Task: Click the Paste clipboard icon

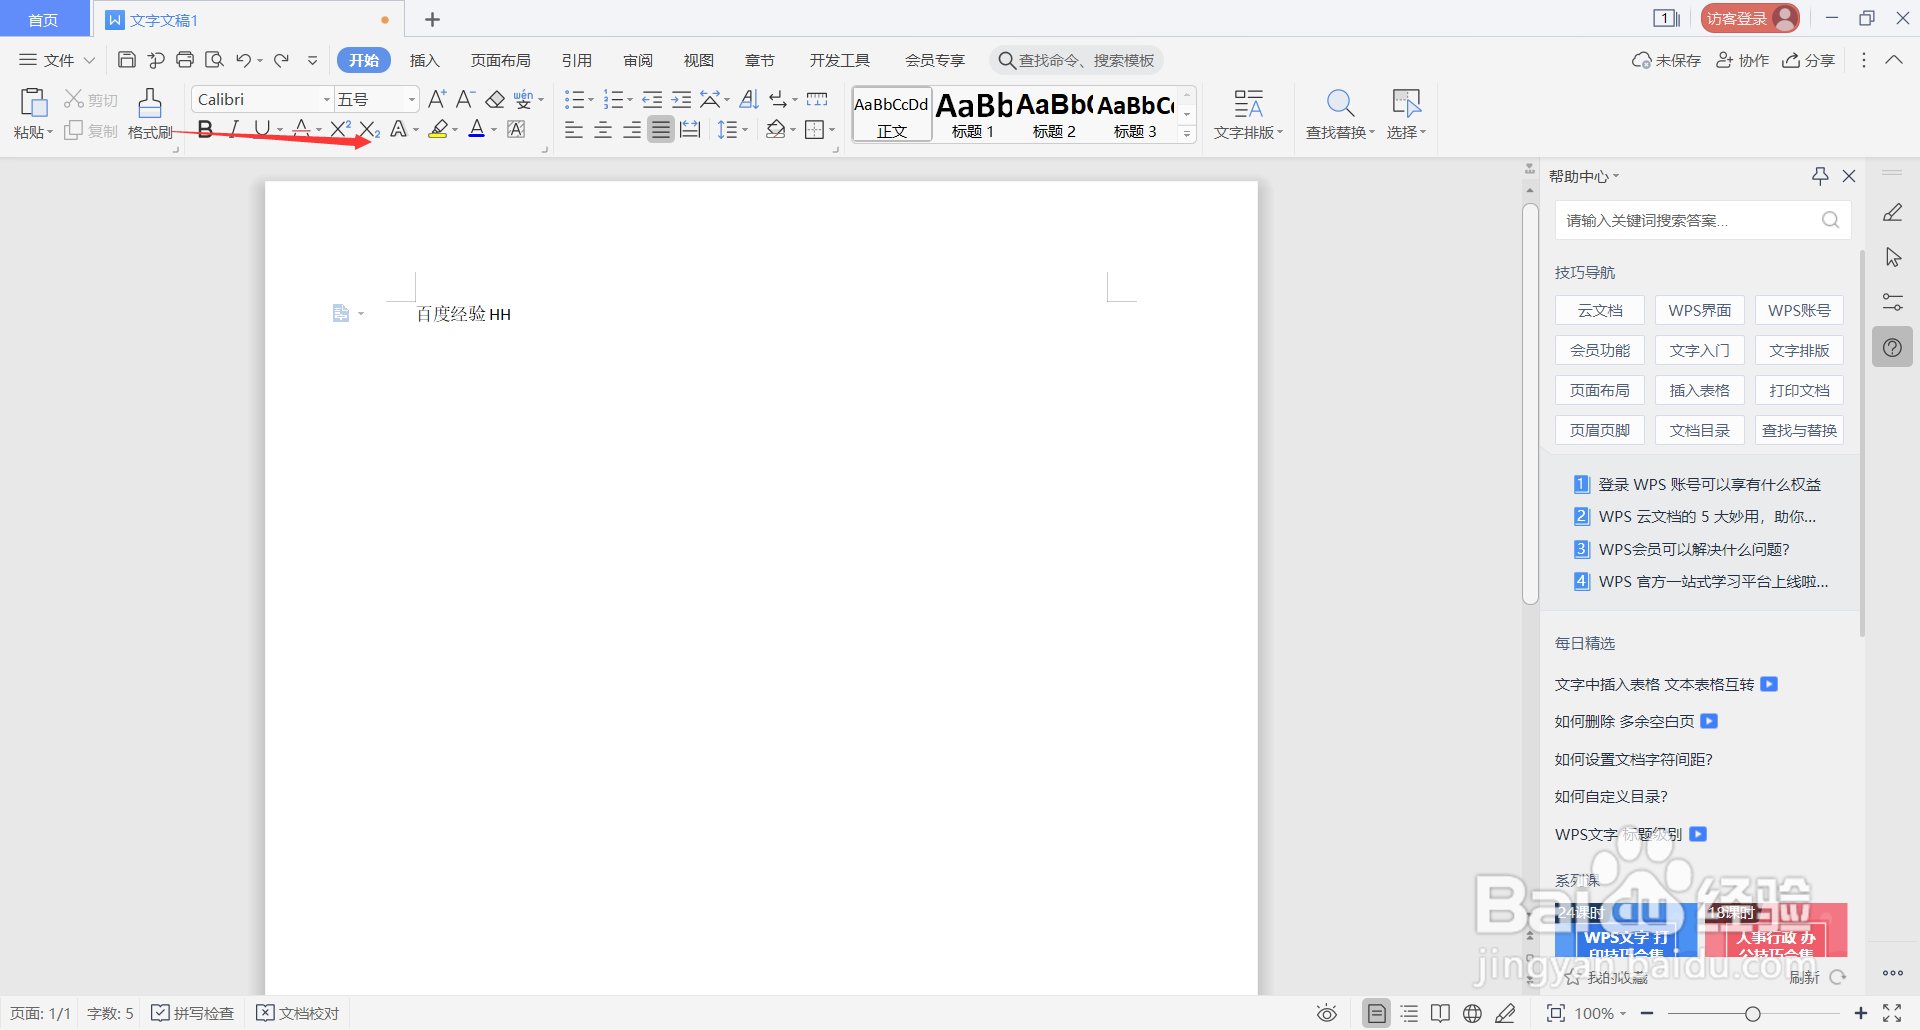Action: click(33, 102)
